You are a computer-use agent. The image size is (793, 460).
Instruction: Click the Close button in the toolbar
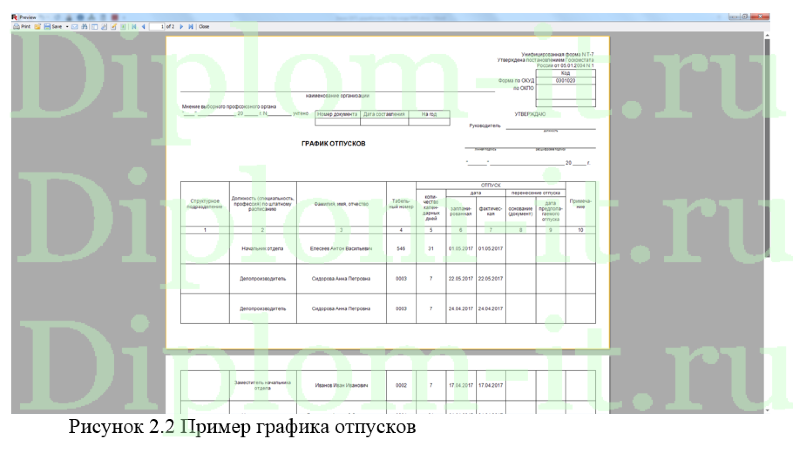click(x=204, y=26)
